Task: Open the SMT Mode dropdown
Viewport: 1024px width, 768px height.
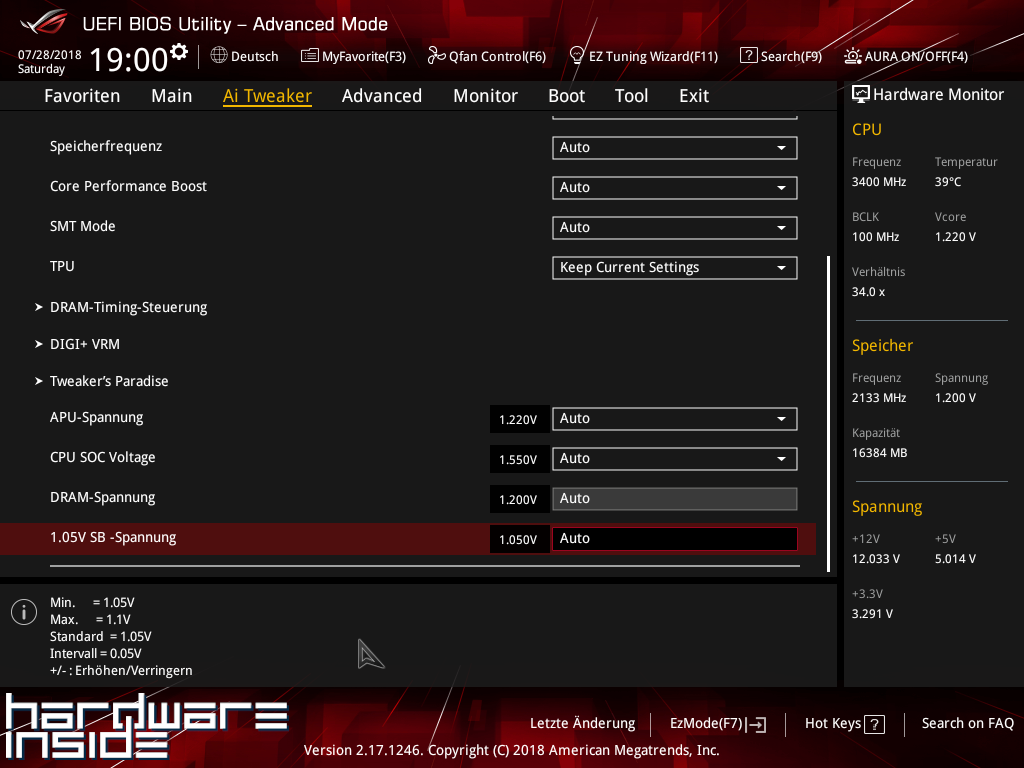Action: pyautogui.click(x=675, y=227)
